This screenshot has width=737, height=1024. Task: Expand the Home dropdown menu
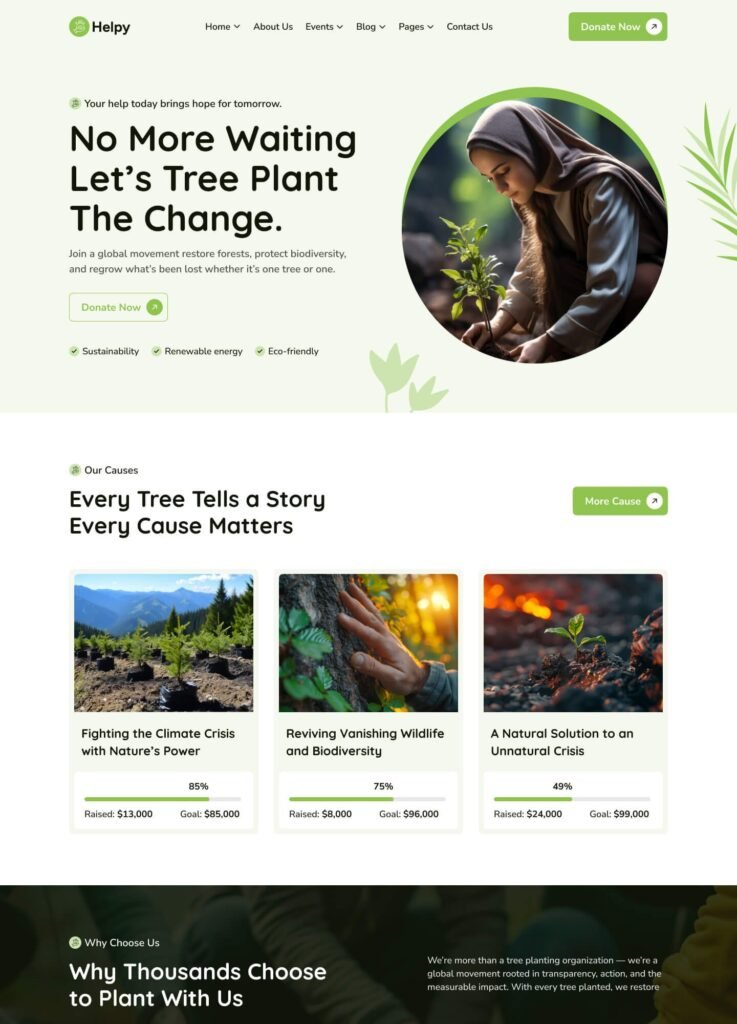pos(223,27)
